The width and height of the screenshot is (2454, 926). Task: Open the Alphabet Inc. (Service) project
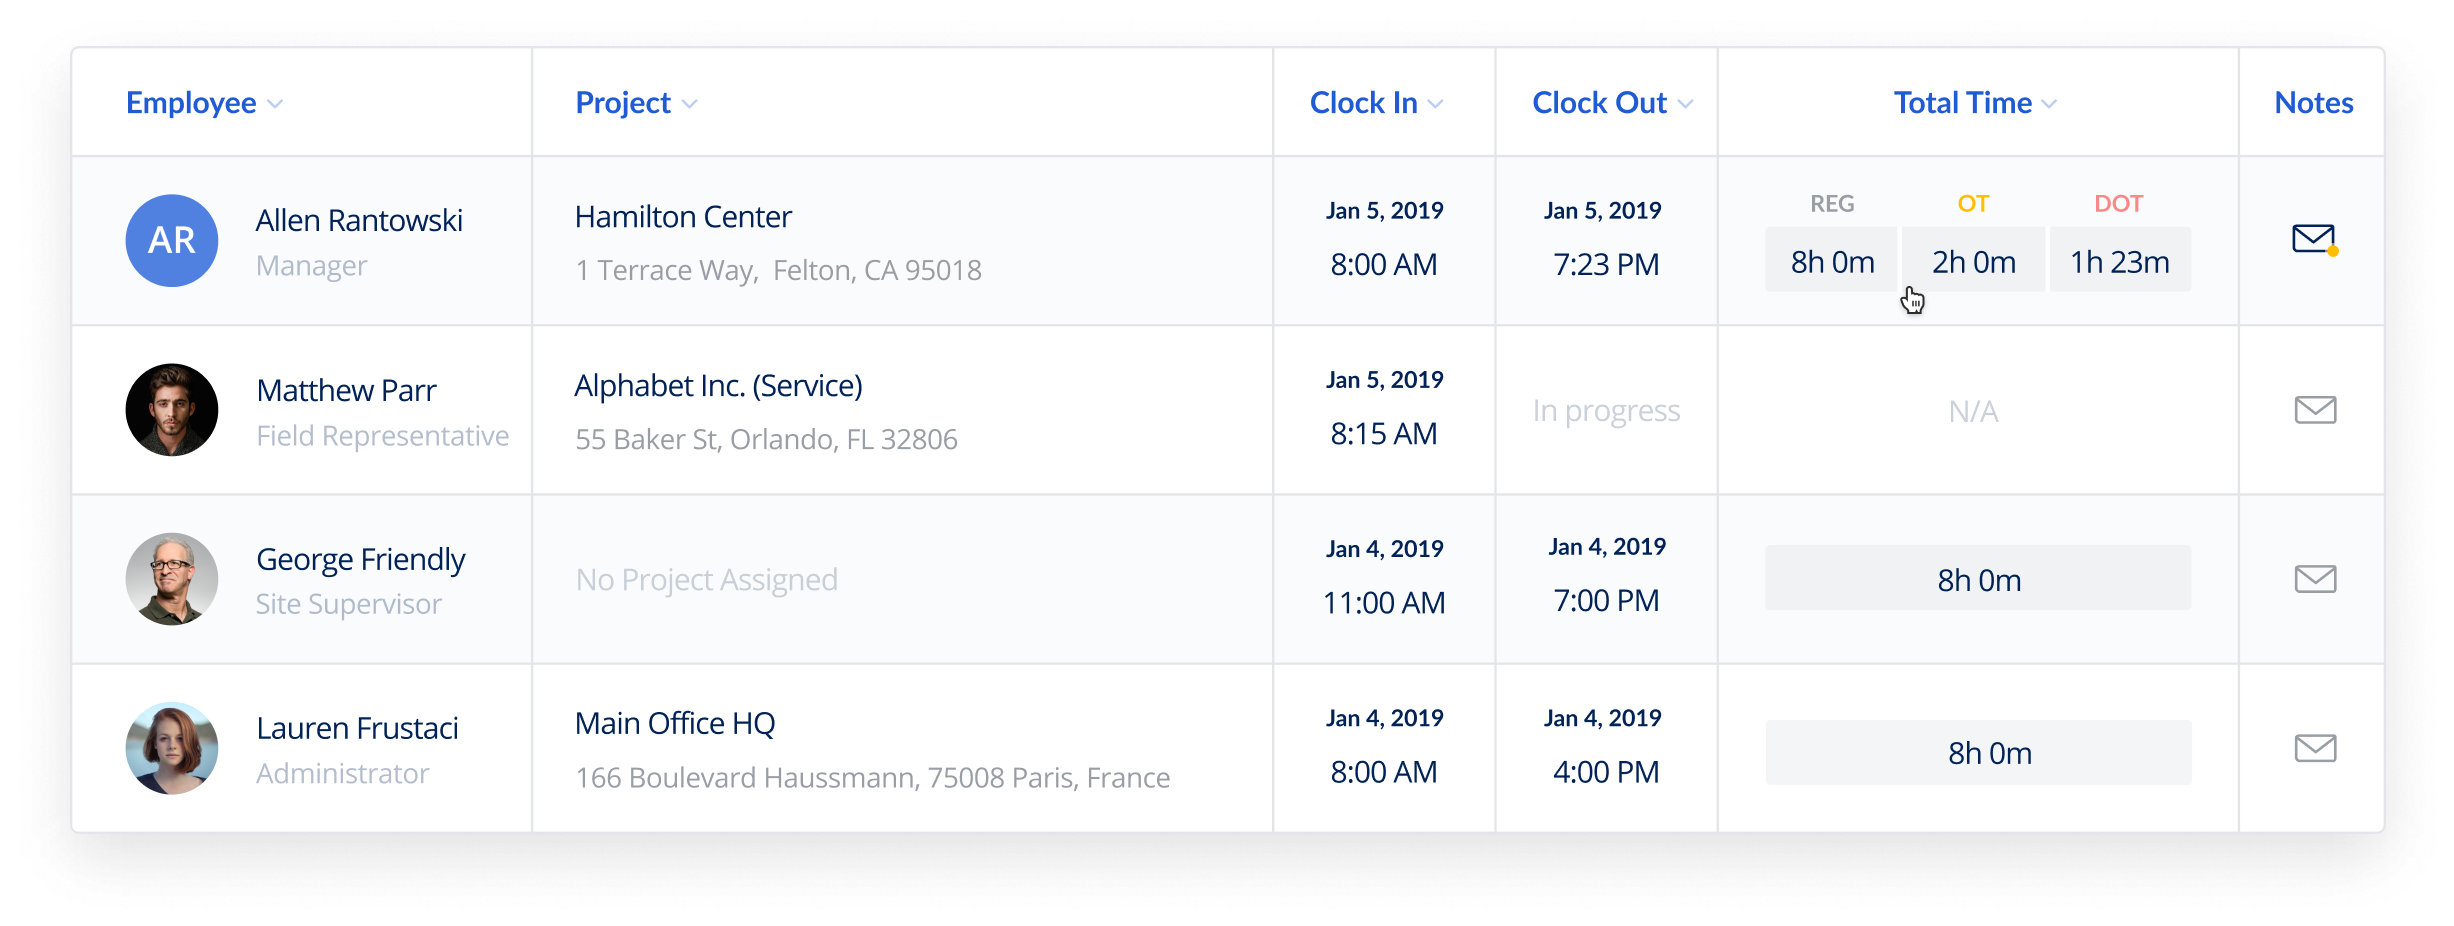[x=718, y=386]
